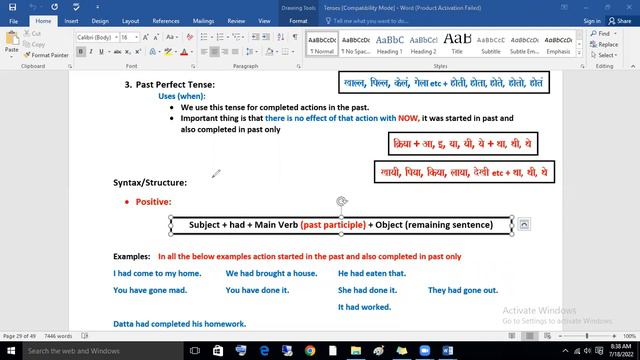Switch to Web Layout view

(547, 336)
